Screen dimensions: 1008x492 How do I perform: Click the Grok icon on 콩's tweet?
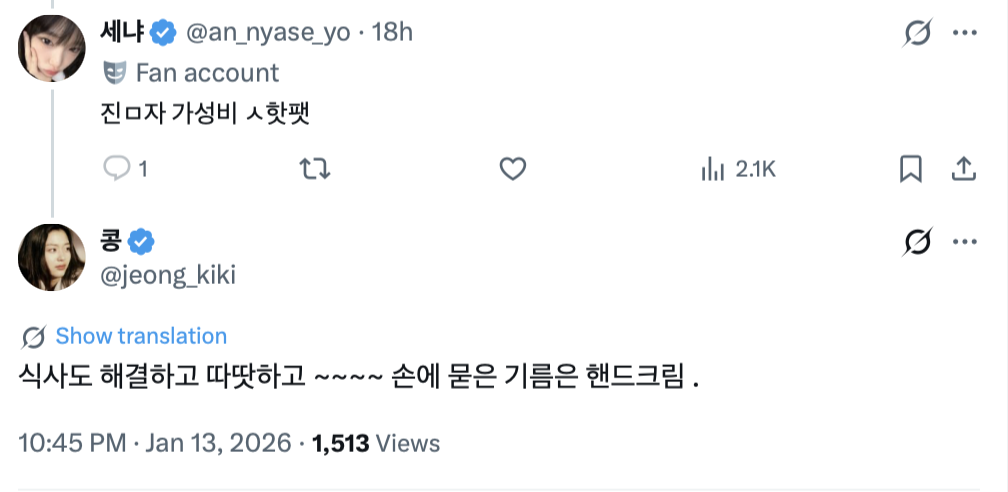pyautogui.click(x=916, y=241)
